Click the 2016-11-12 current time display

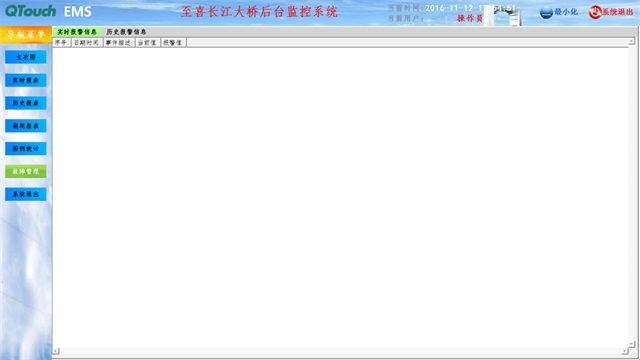click(x=470, y=8)
